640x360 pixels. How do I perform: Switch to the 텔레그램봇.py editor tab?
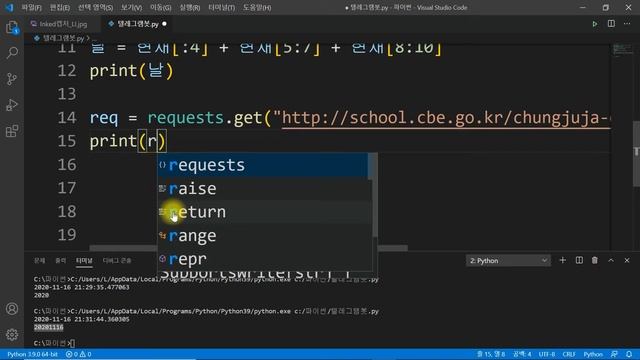point(138,24)
